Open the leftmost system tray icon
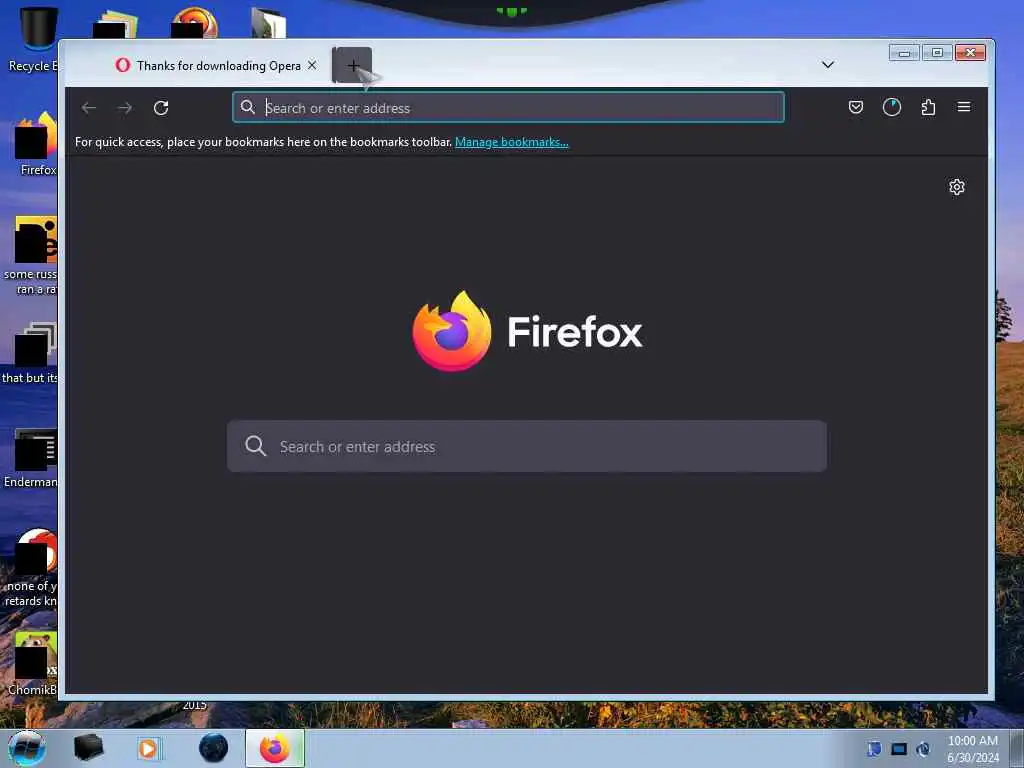 [x=874, y=749]
